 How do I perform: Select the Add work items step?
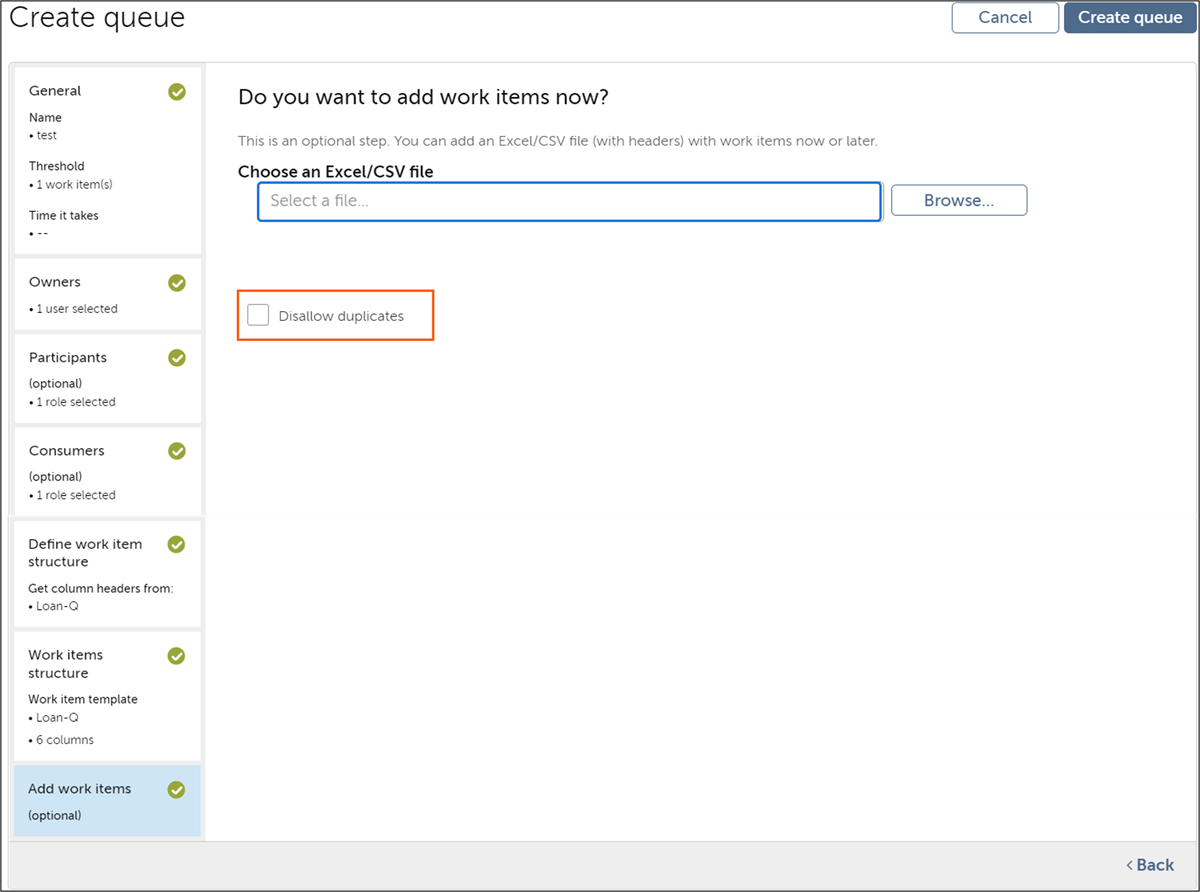[x=108, y=801]
